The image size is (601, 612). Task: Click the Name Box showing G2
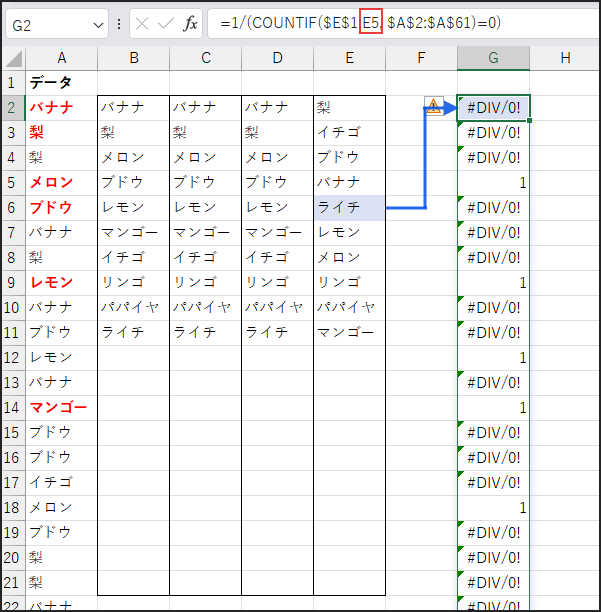pos(57,25)
